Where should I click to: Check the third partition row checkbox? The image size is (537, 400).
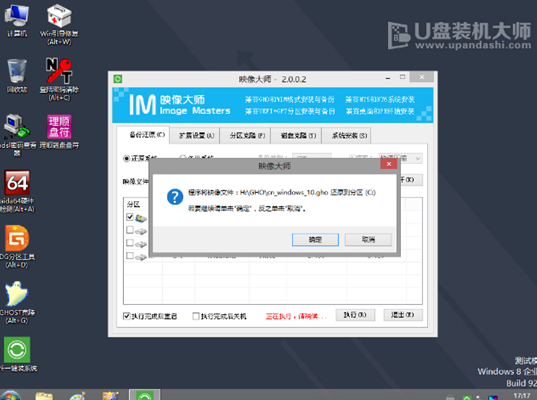129,243
